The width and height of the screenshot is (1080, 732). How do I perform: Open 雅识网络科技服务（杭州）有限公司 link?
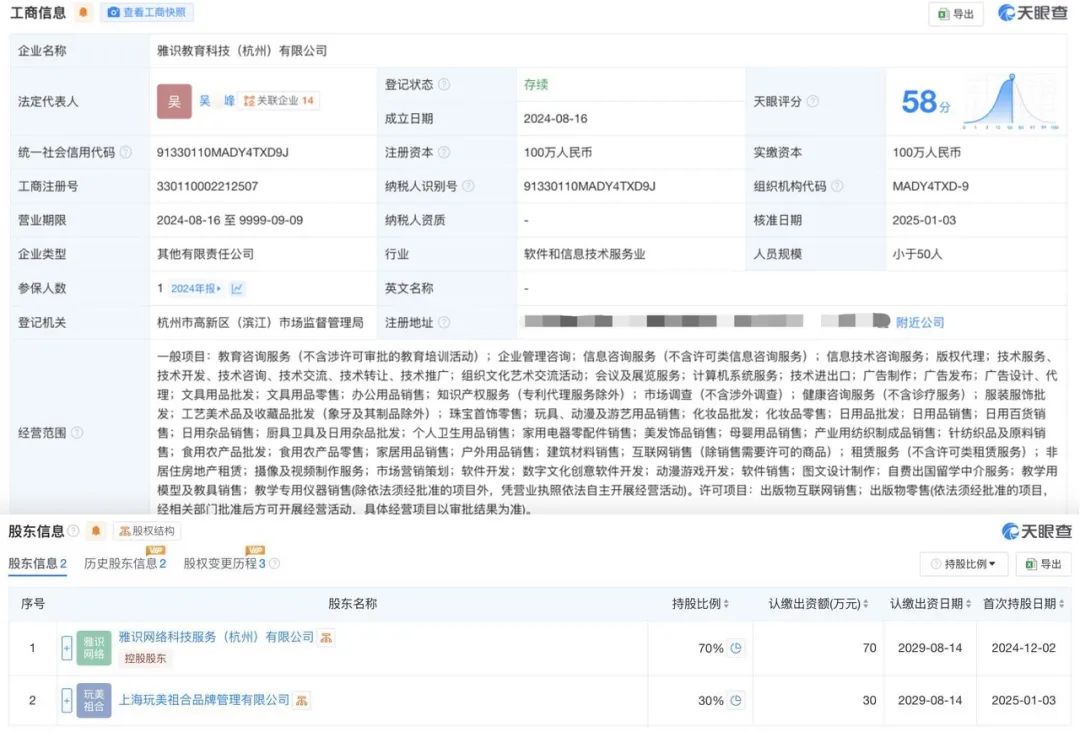pos(216,637)
